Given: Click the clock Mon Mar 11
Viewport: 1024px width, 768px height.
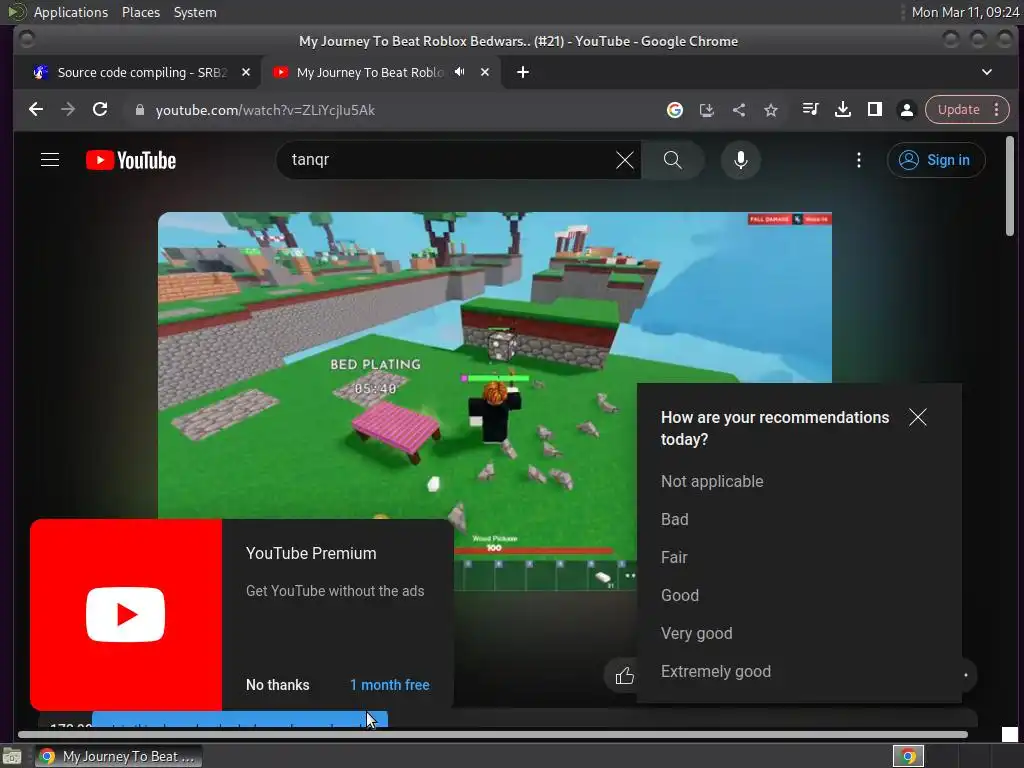Looking at the screenshot, I should coord(965,12).
